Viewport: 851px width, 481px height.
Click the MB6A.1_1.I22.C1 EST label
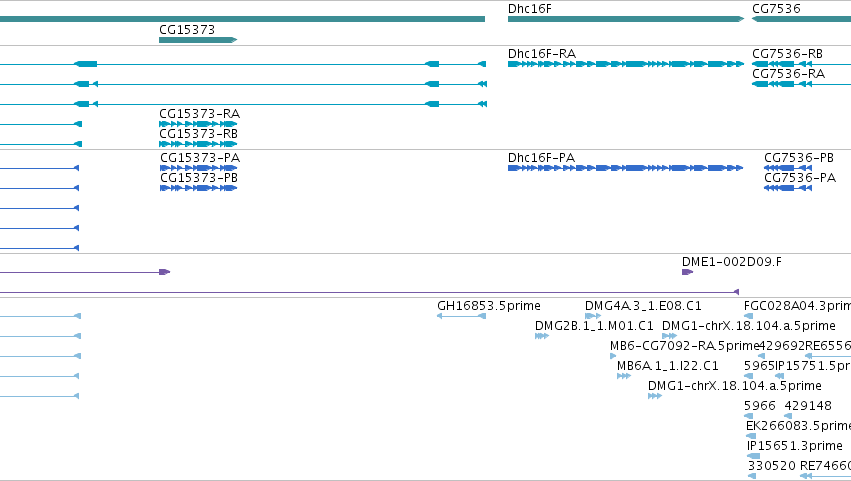(x=668, y=366)
